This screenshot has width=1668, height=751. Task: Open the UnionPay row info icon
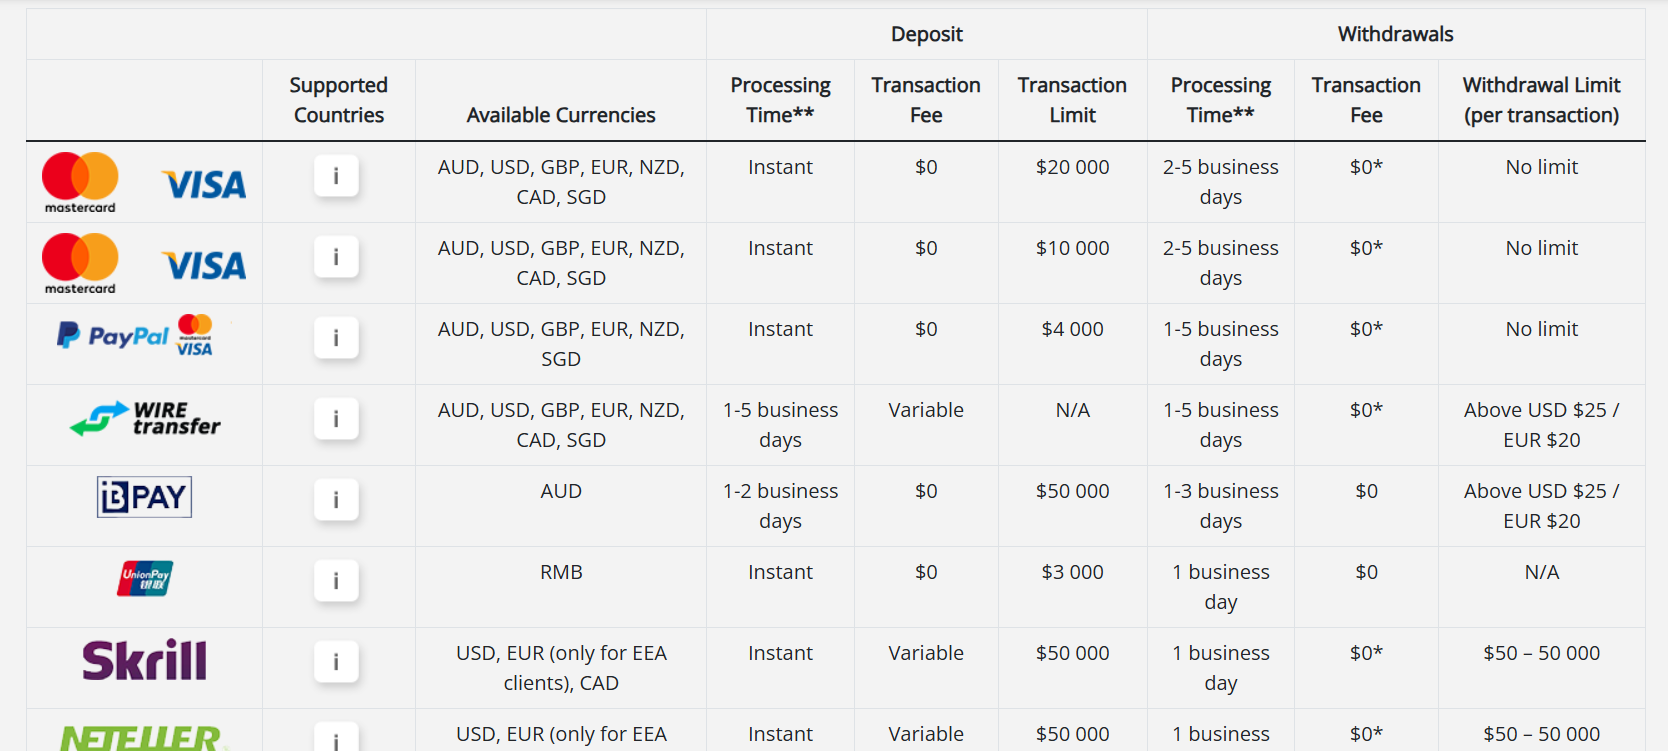[x=336, y=581]
